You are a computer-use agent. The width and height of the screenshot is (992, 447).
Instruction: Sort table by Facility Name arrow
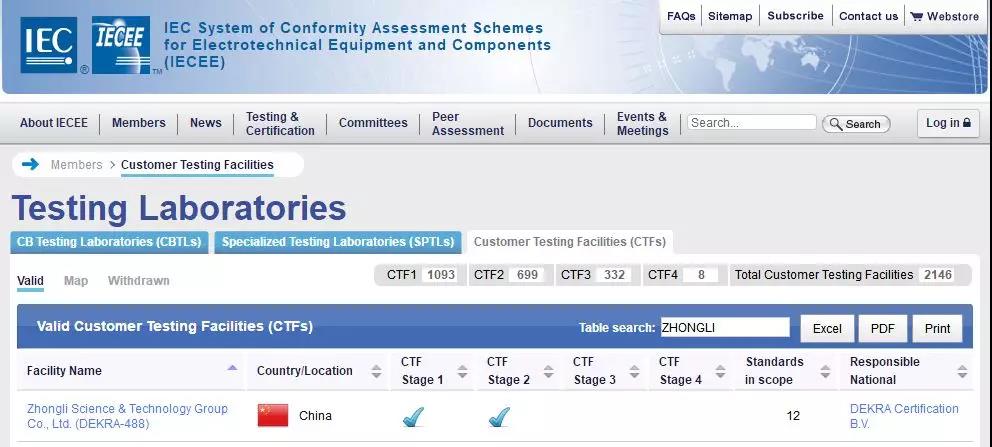(x=232, y=367)
